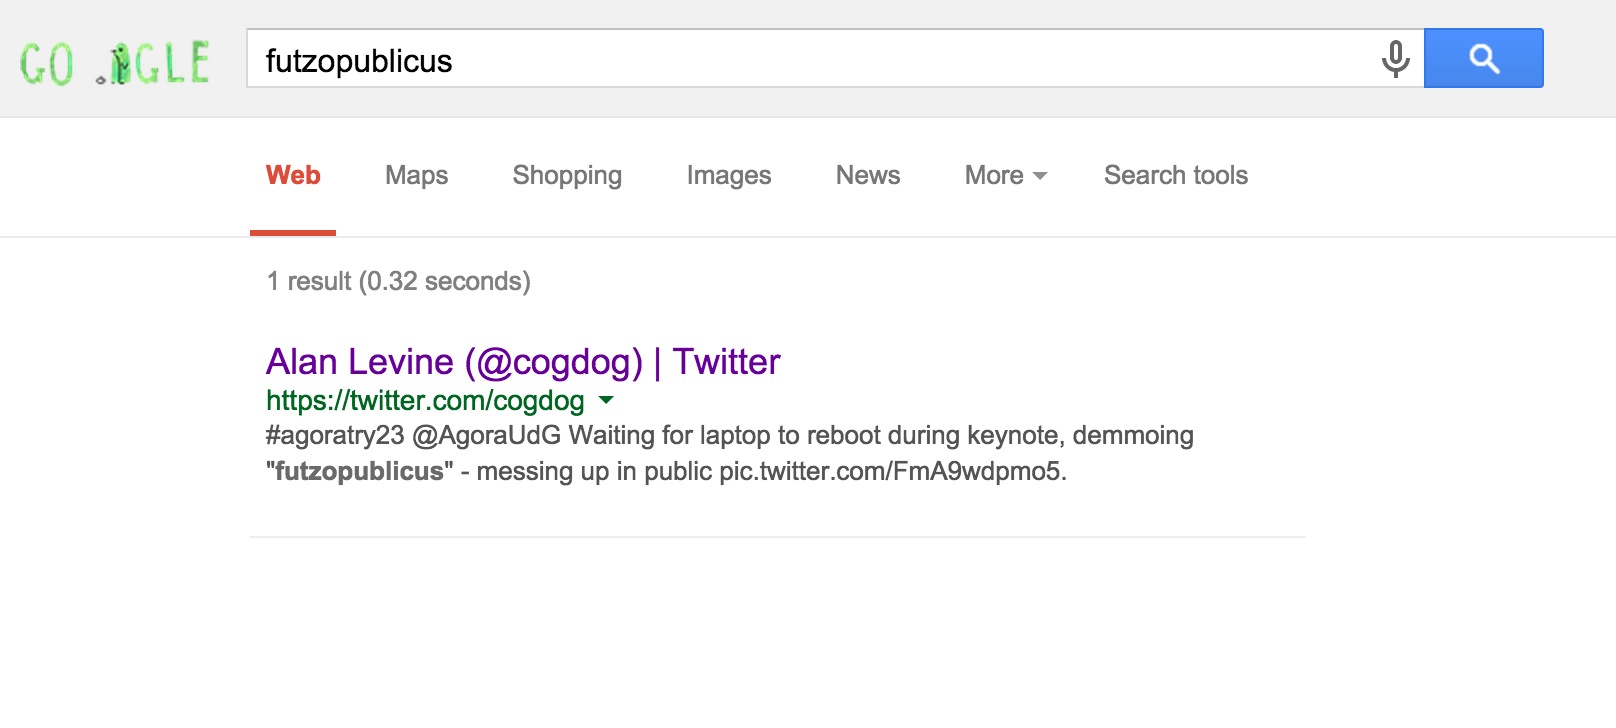Expand the green arrow beside result URL
The image size is (1616, 728).
click(606, 401)
